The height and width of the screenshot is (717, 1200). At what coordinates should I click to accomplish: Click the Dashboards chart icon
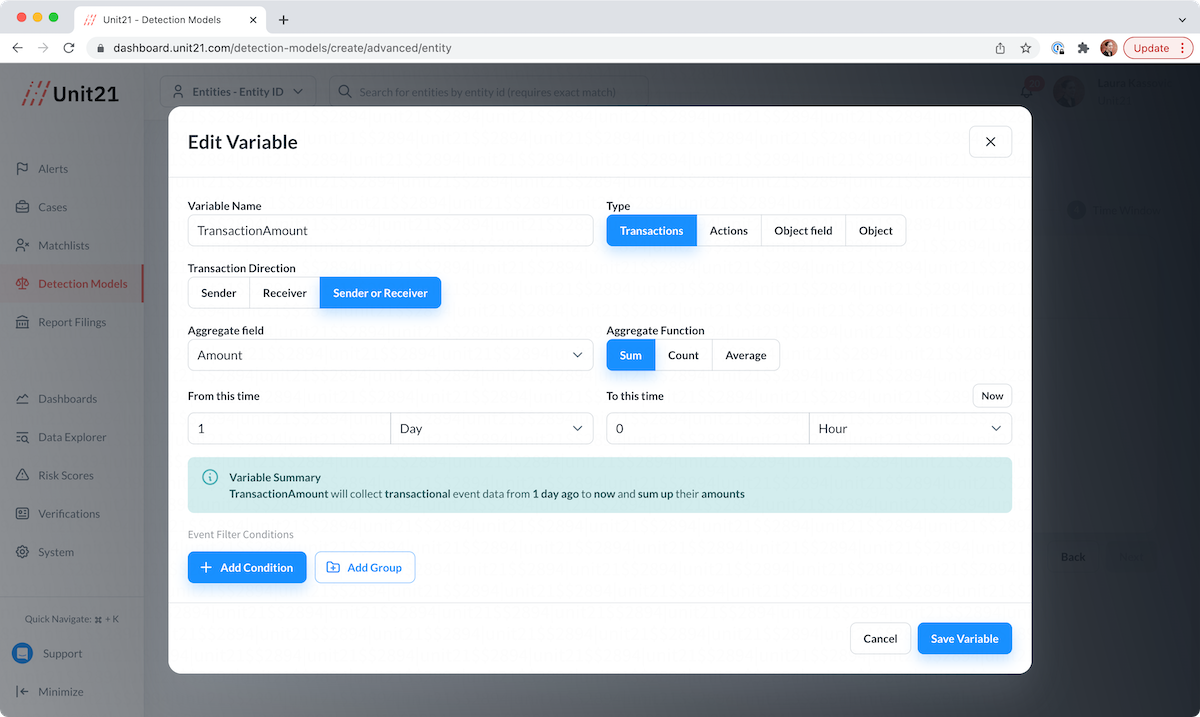[x=22, y=399]
